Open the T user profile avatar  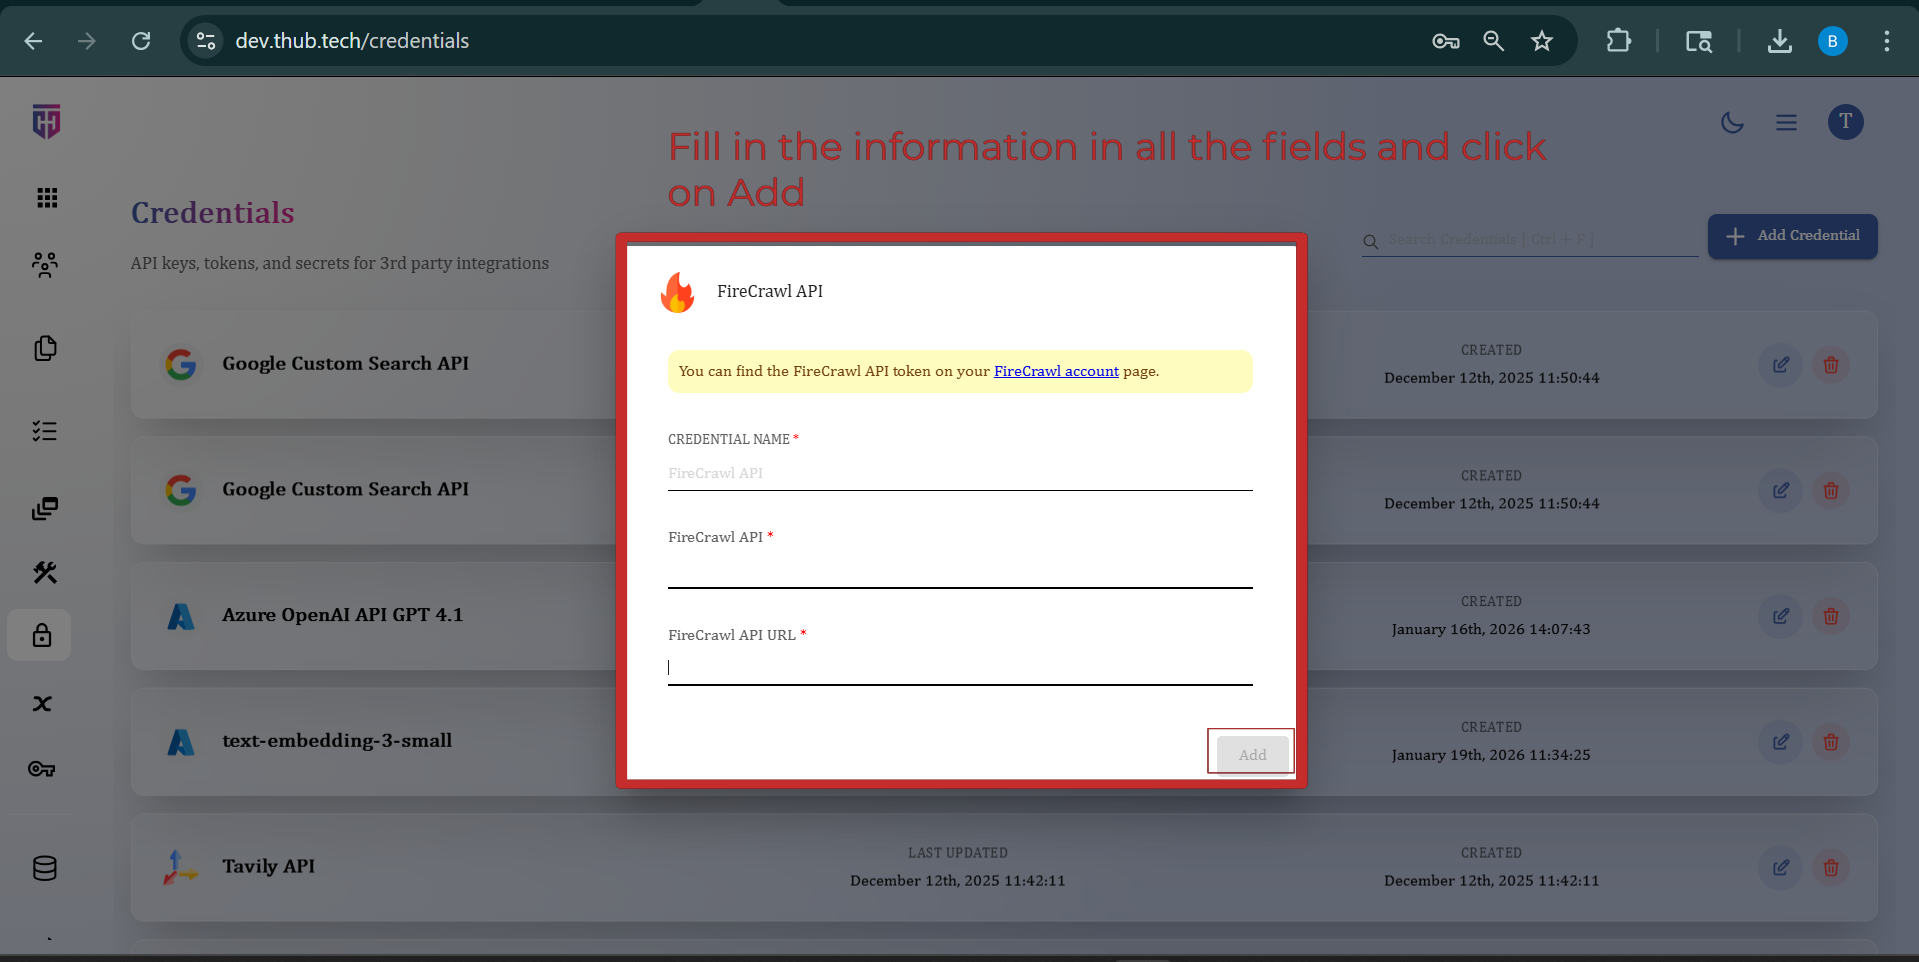(1845, 122)
